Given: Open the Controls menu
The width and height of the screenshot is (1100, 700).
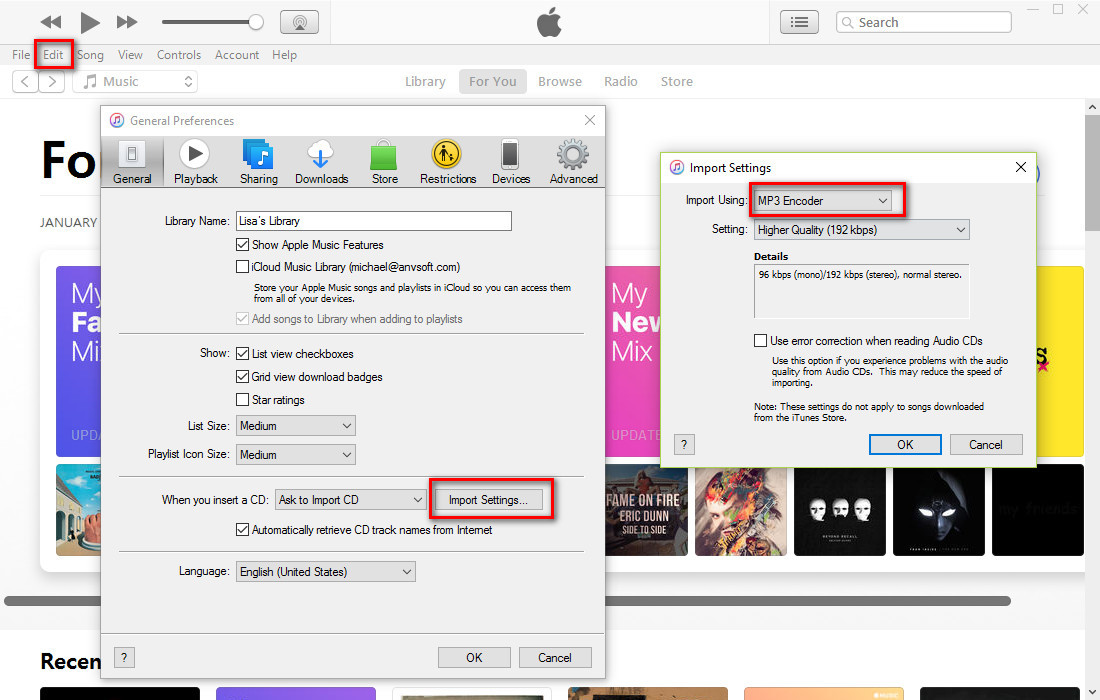Looking at the screenshot, I should 179,55.
